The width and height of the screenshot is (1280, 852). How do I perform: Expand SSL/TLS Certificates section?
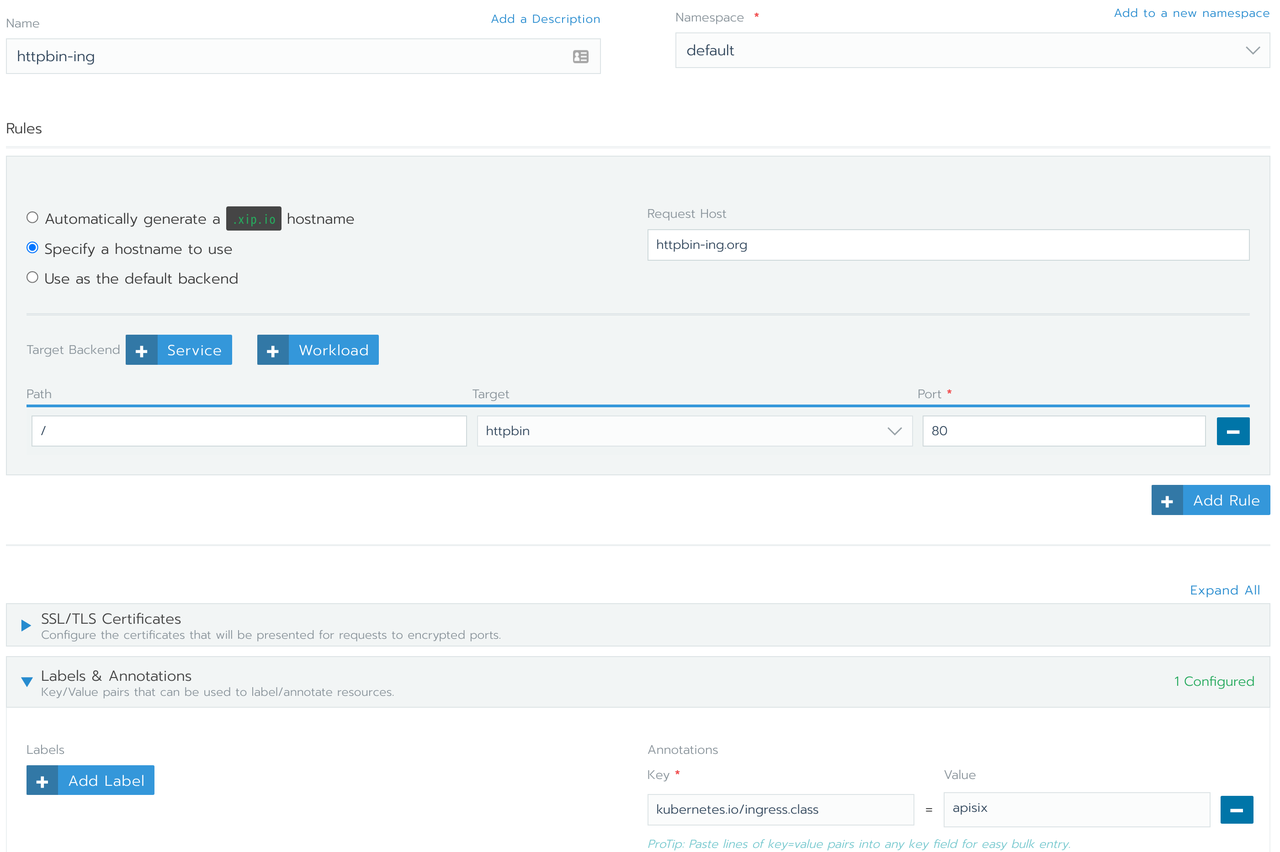coord(27,625)
